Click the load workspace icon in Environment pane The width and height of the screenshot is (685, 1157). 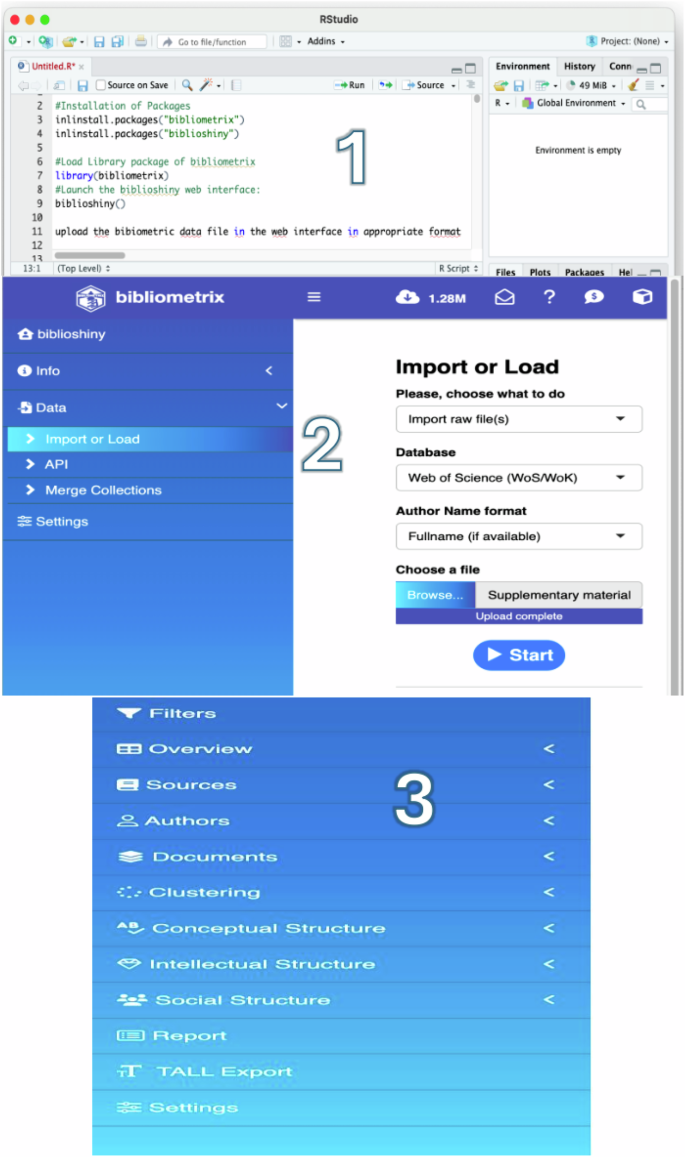(x=501, y=86)
